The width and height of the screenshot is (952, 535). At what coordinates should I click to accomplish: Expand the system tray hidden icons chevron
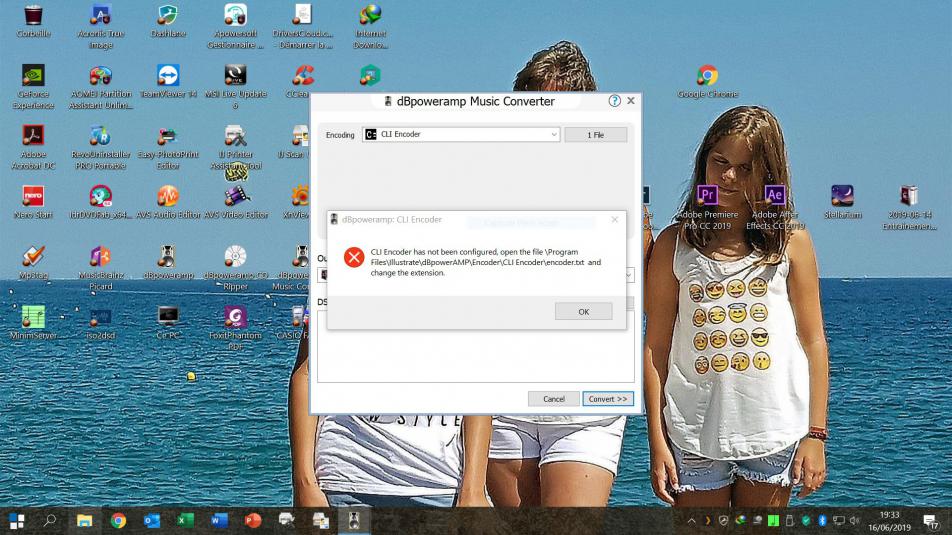(x=692, y=520)
